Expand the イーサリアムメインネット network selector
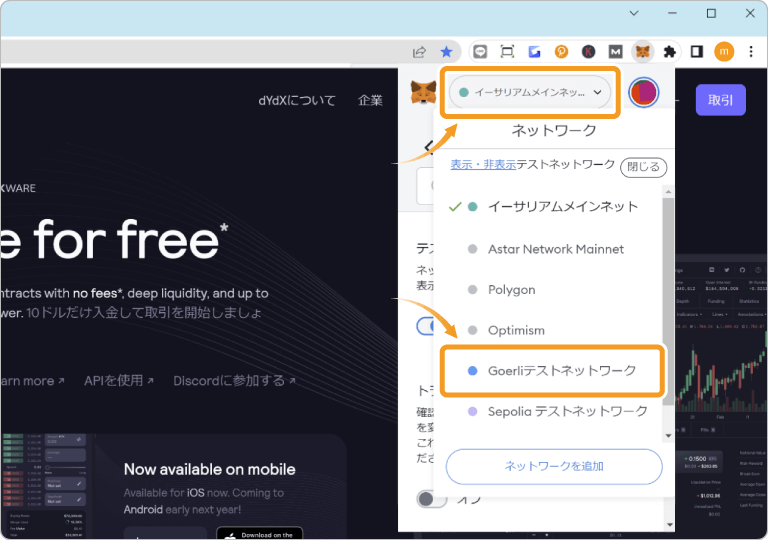Viewport: 768px width, 540px height. (x=530, y=92)
